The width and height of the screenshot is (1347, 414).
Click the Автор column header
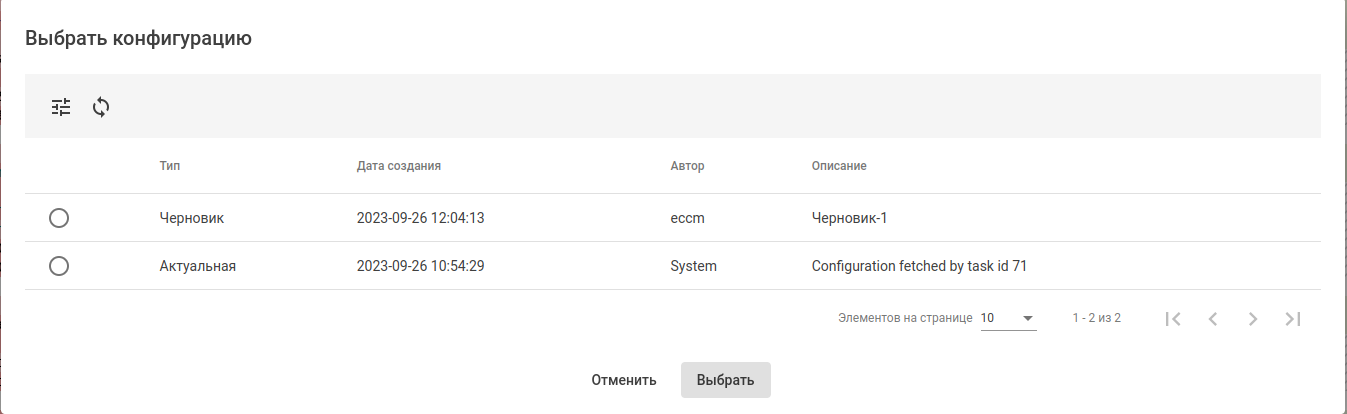pyautogui.click(x=687, y=166)
